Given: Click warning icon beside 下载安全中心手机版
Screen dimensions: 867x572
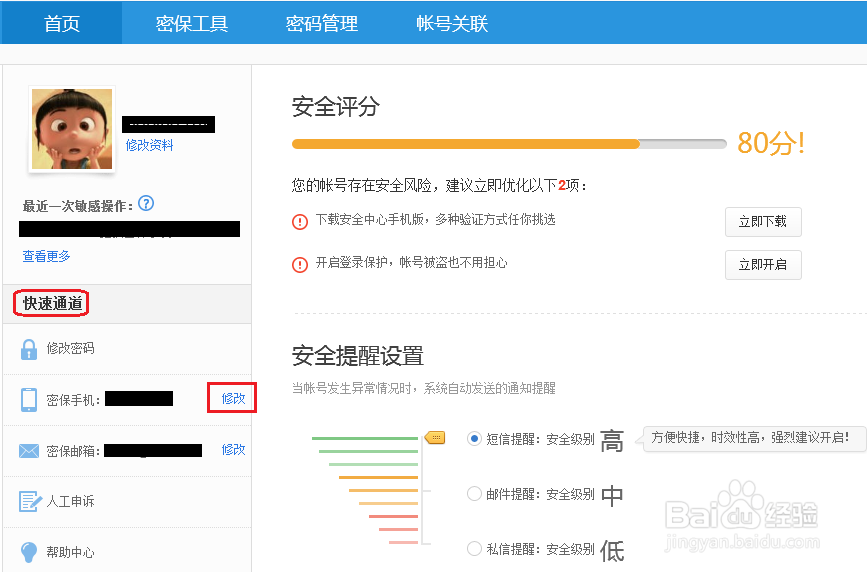Looking at the screenshot, I should (x=300, y=221).
